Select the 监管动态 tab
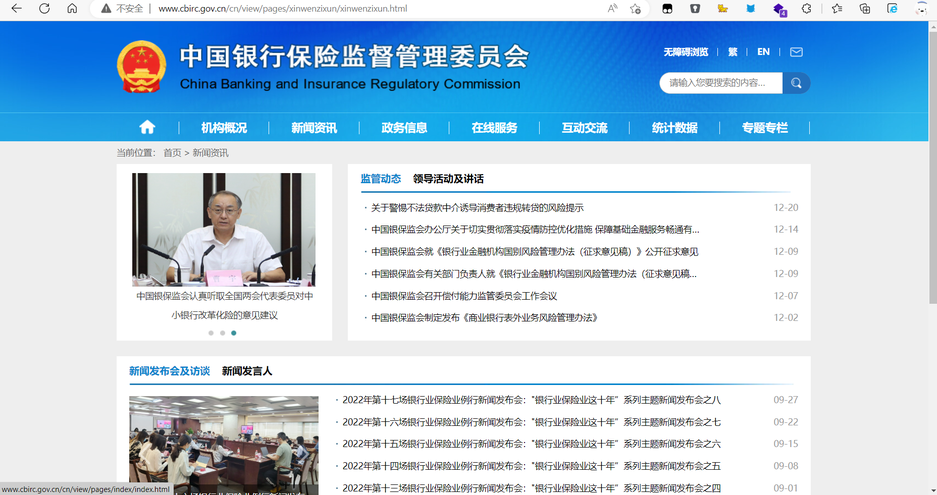Image resolution: width=937 pixels, height=495 pixels. pos(381,179)
